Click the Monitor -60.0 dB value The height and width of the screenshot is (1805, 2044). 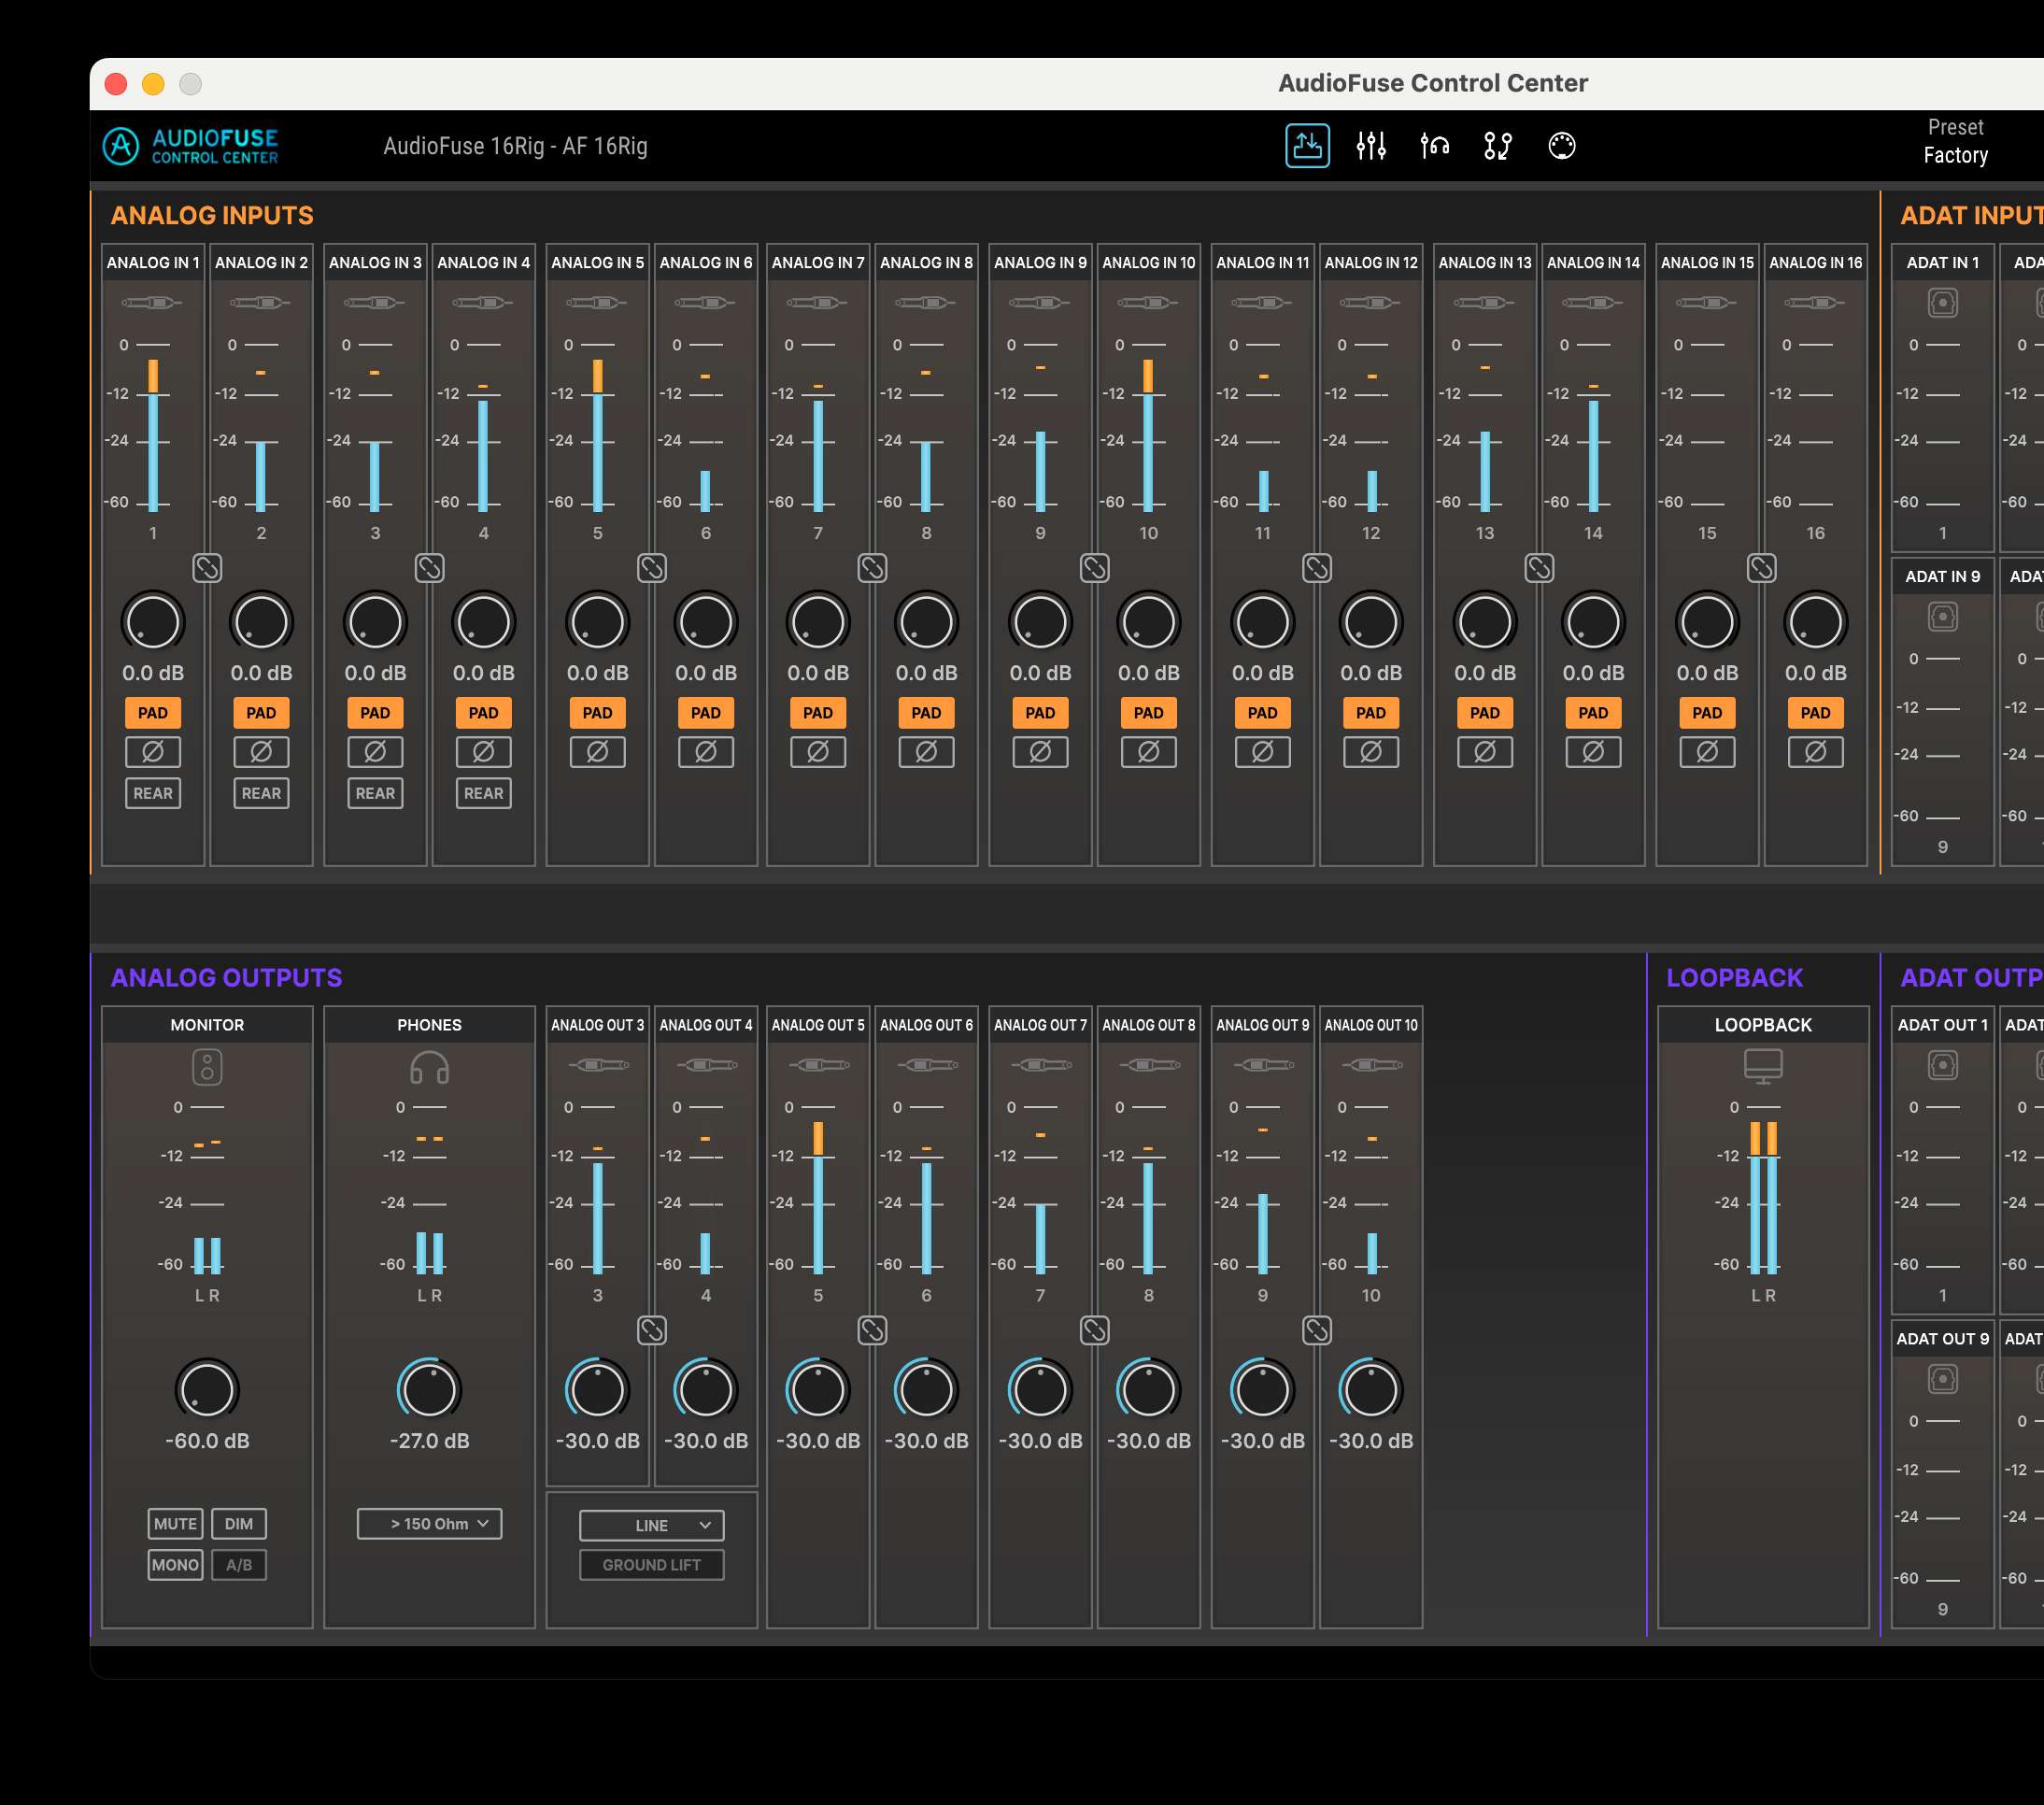pyautogui.click(x=207, y=1441)
